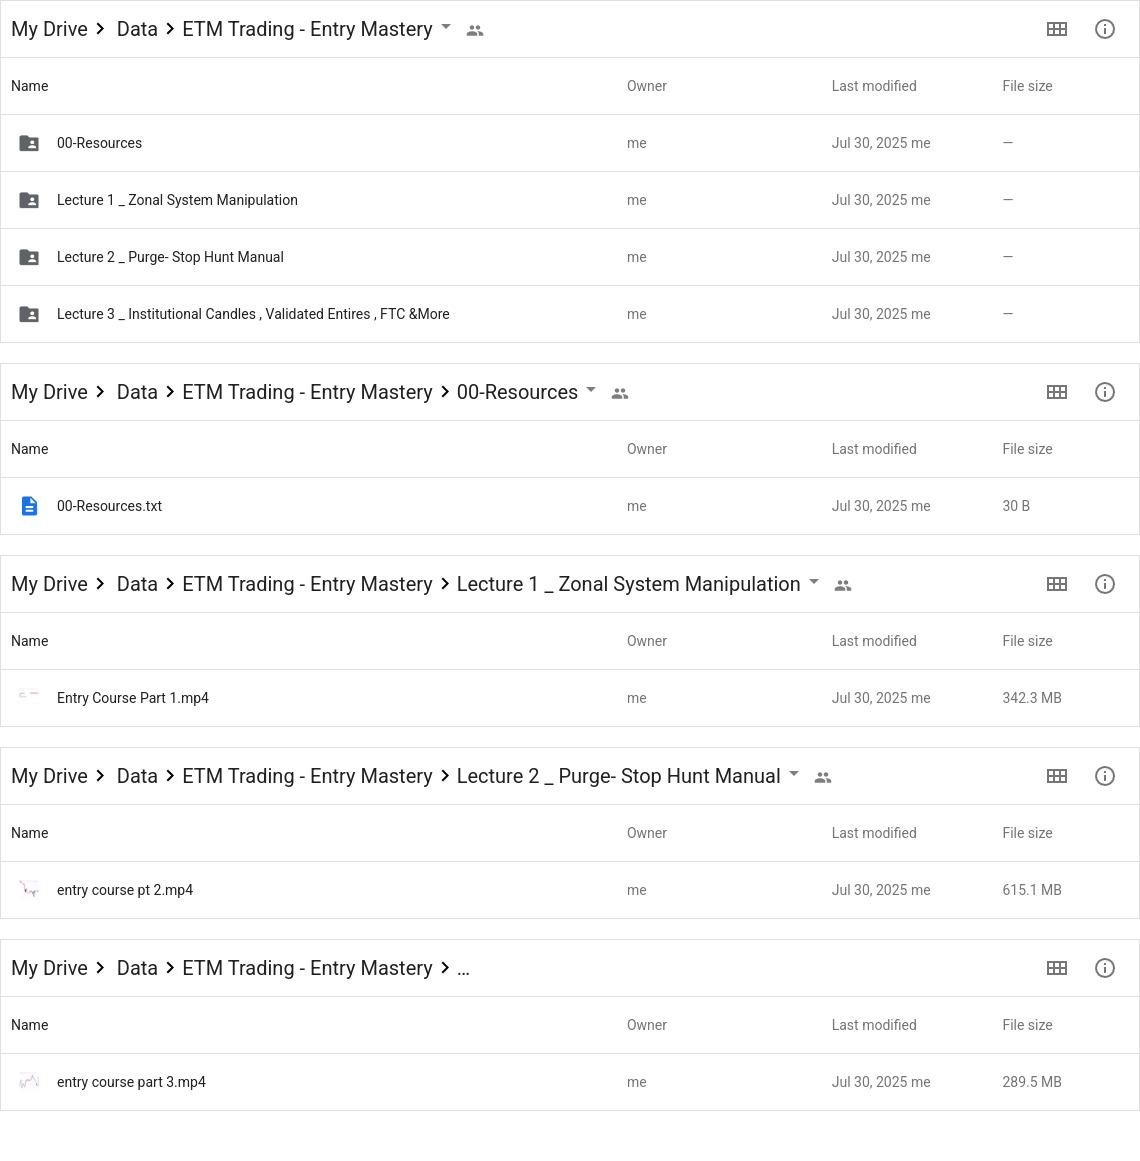Click the 615.1 MB file size value

point(1032,889)
